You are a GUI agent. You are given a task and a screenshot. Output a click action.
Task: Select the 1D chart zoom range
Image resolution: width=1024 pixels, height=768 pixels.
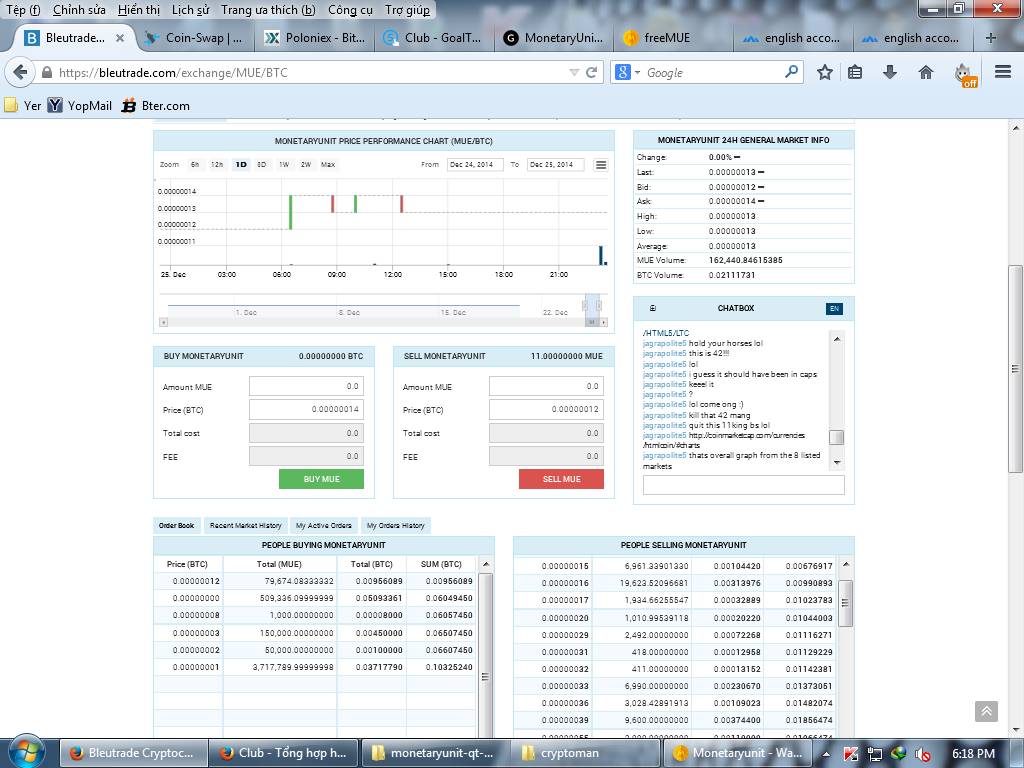pos(241,164)
